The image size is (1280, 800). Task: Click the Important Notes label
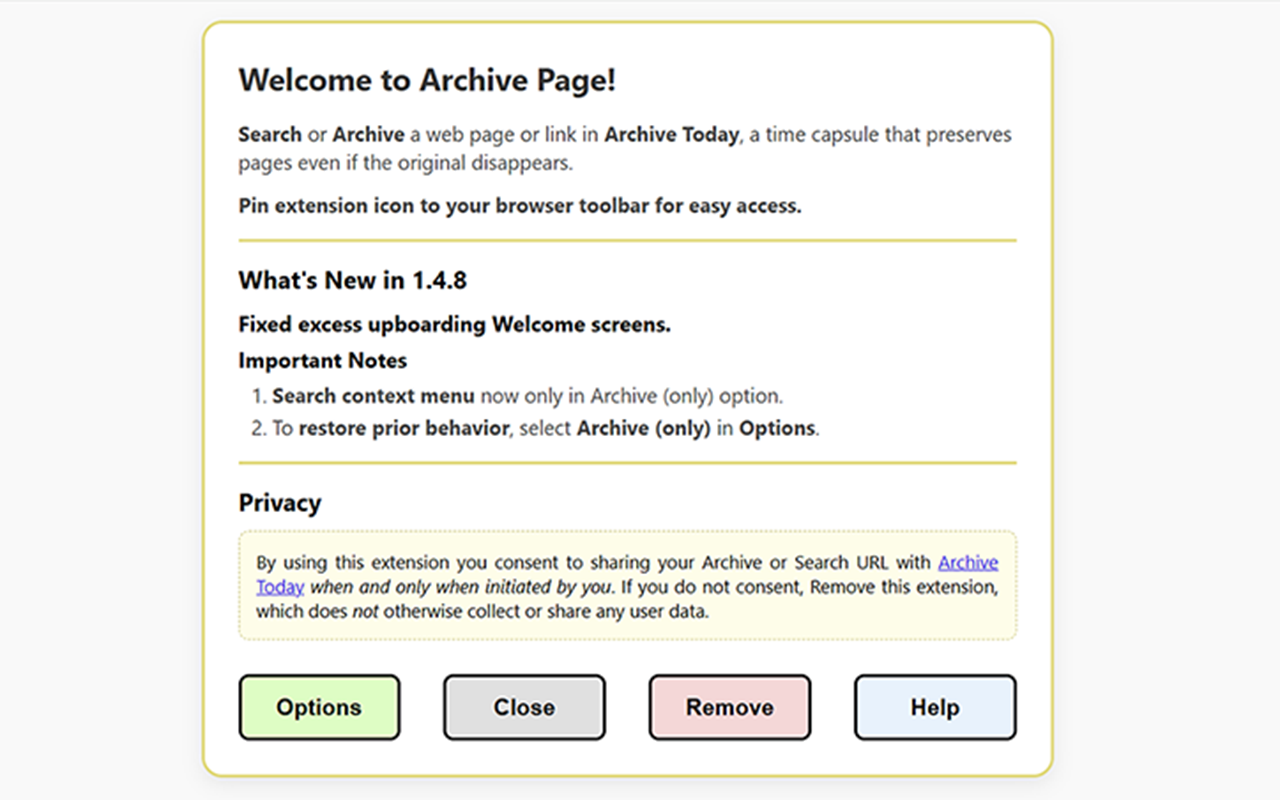(x=322, y=360)
